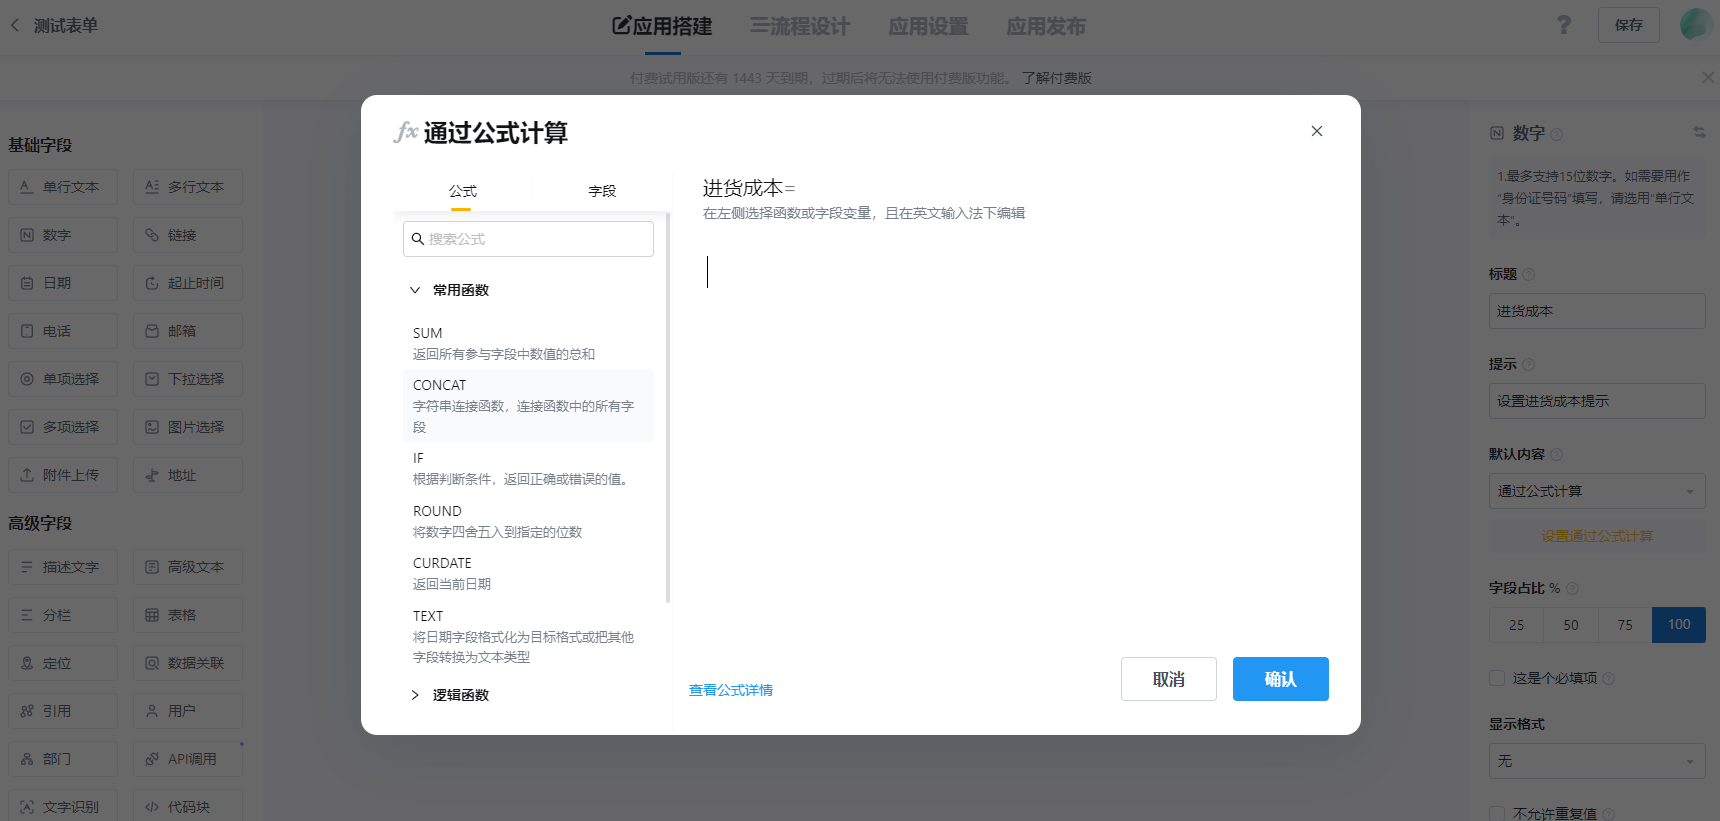Add a 用户 field
Screen dimensions: 1720x821
(188, 711)
